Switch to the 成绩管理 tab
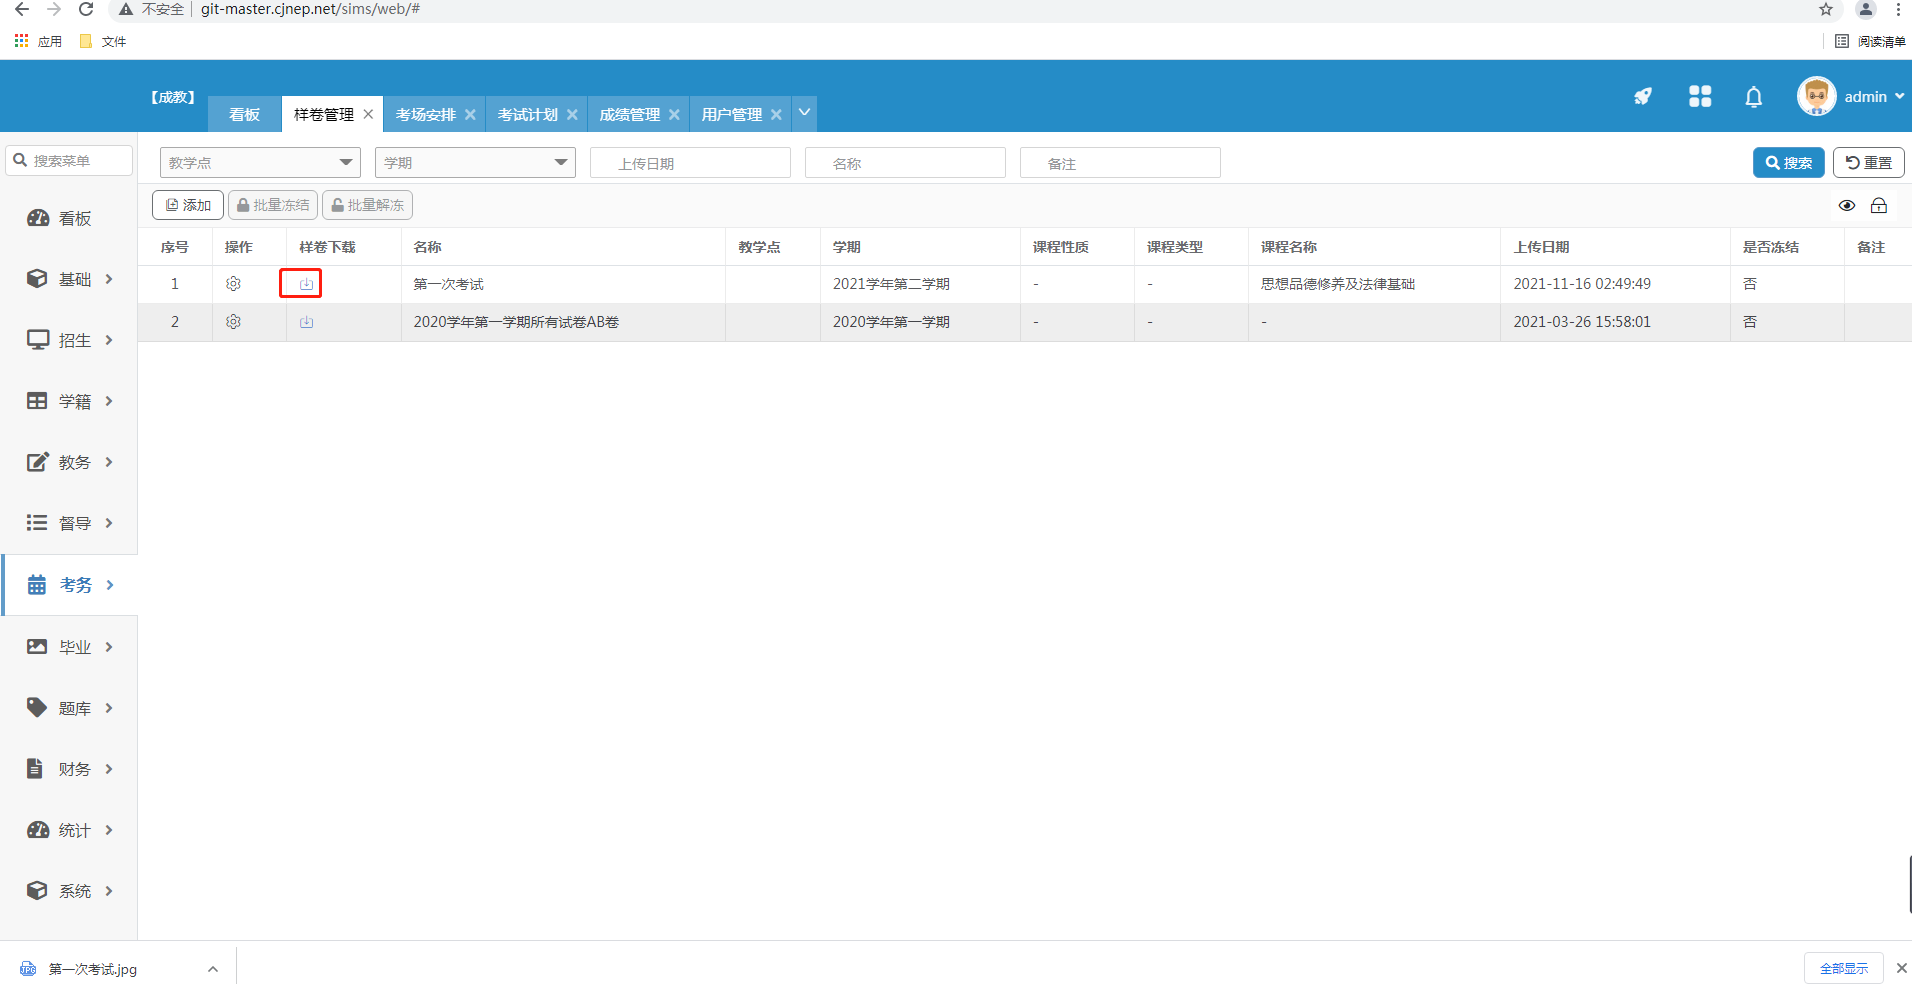 (x=629, y=115)
